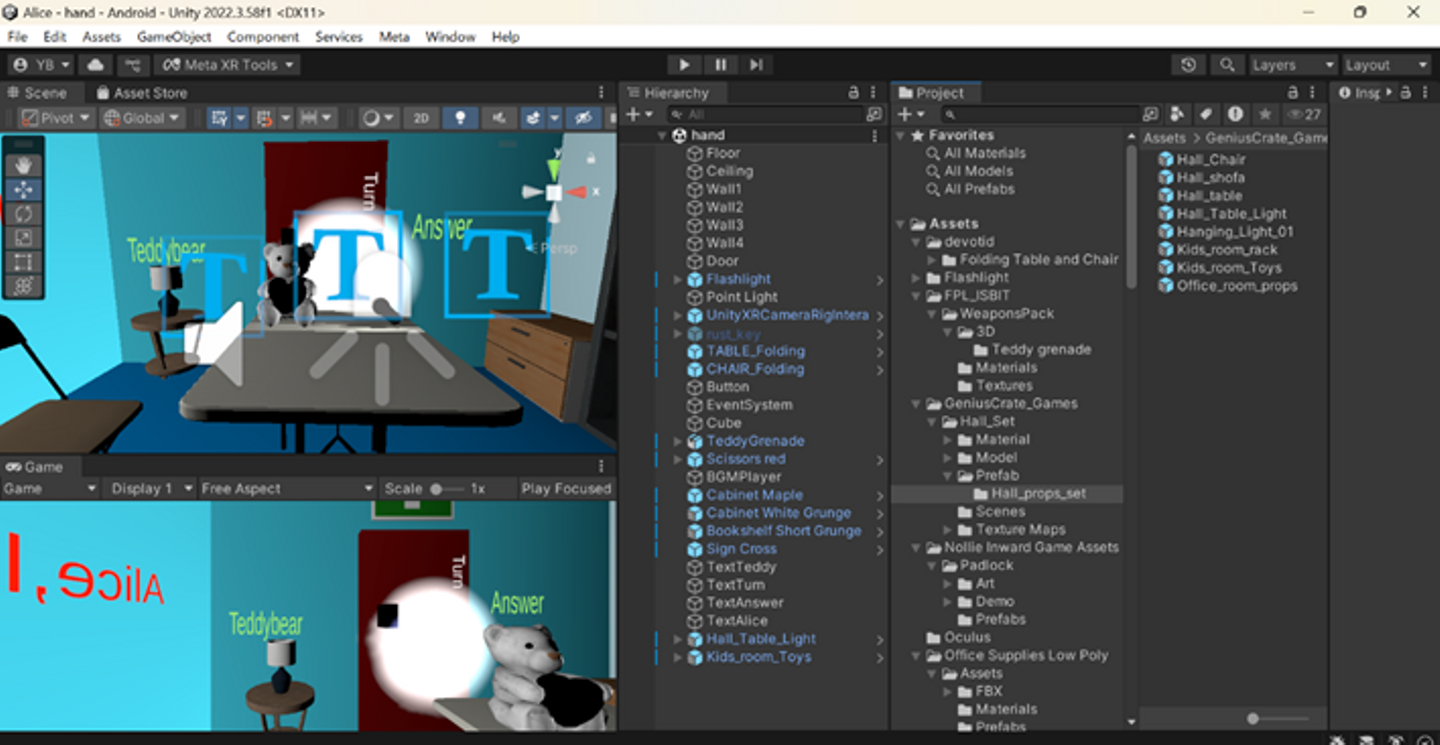Click the global search magnifier icon
Screen dimensions: 1440x745
tap(1226, 65)
